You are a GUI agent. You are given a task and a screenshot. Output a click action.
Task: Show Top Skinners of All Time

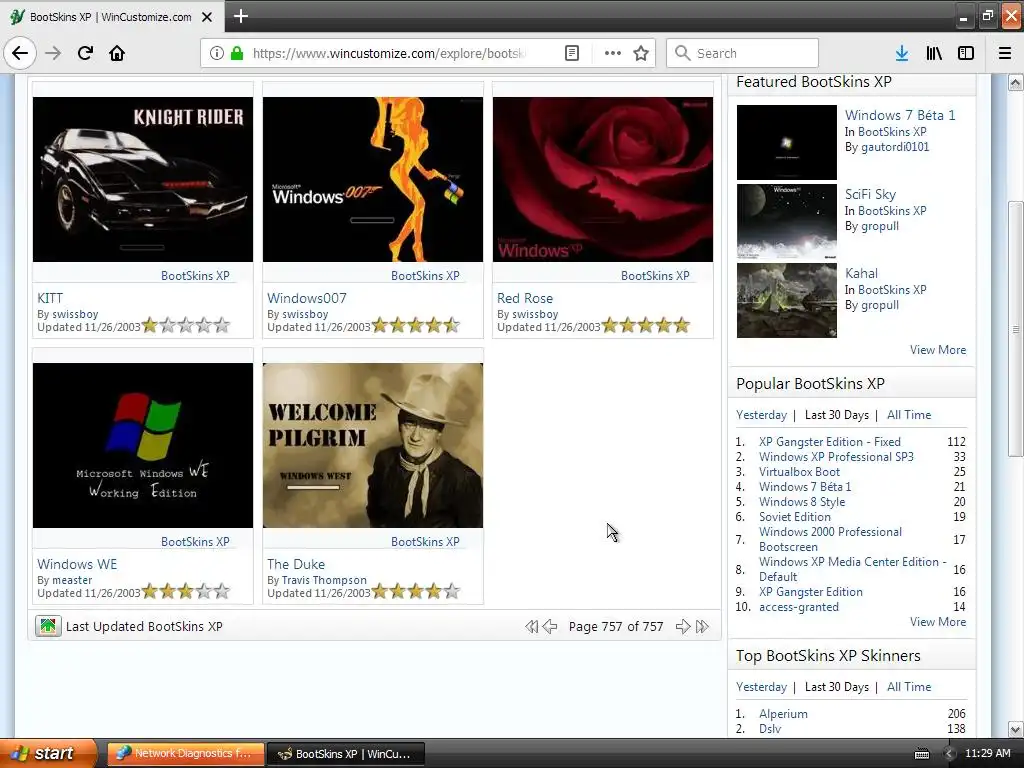[909, 686]
